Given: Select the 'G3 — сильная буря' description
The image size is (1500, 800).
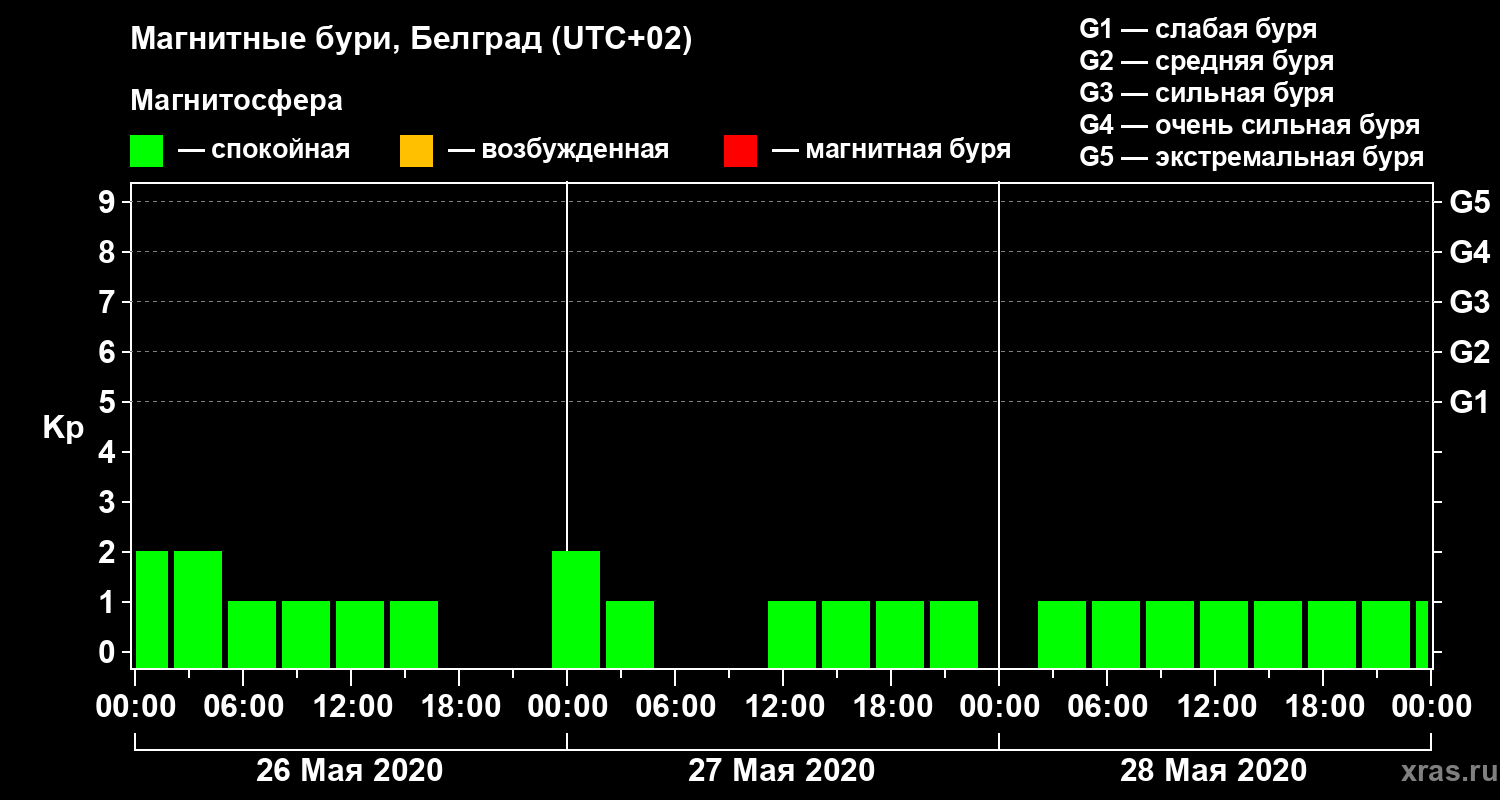Looking at the screenshot, I should tap(1207, 93).
